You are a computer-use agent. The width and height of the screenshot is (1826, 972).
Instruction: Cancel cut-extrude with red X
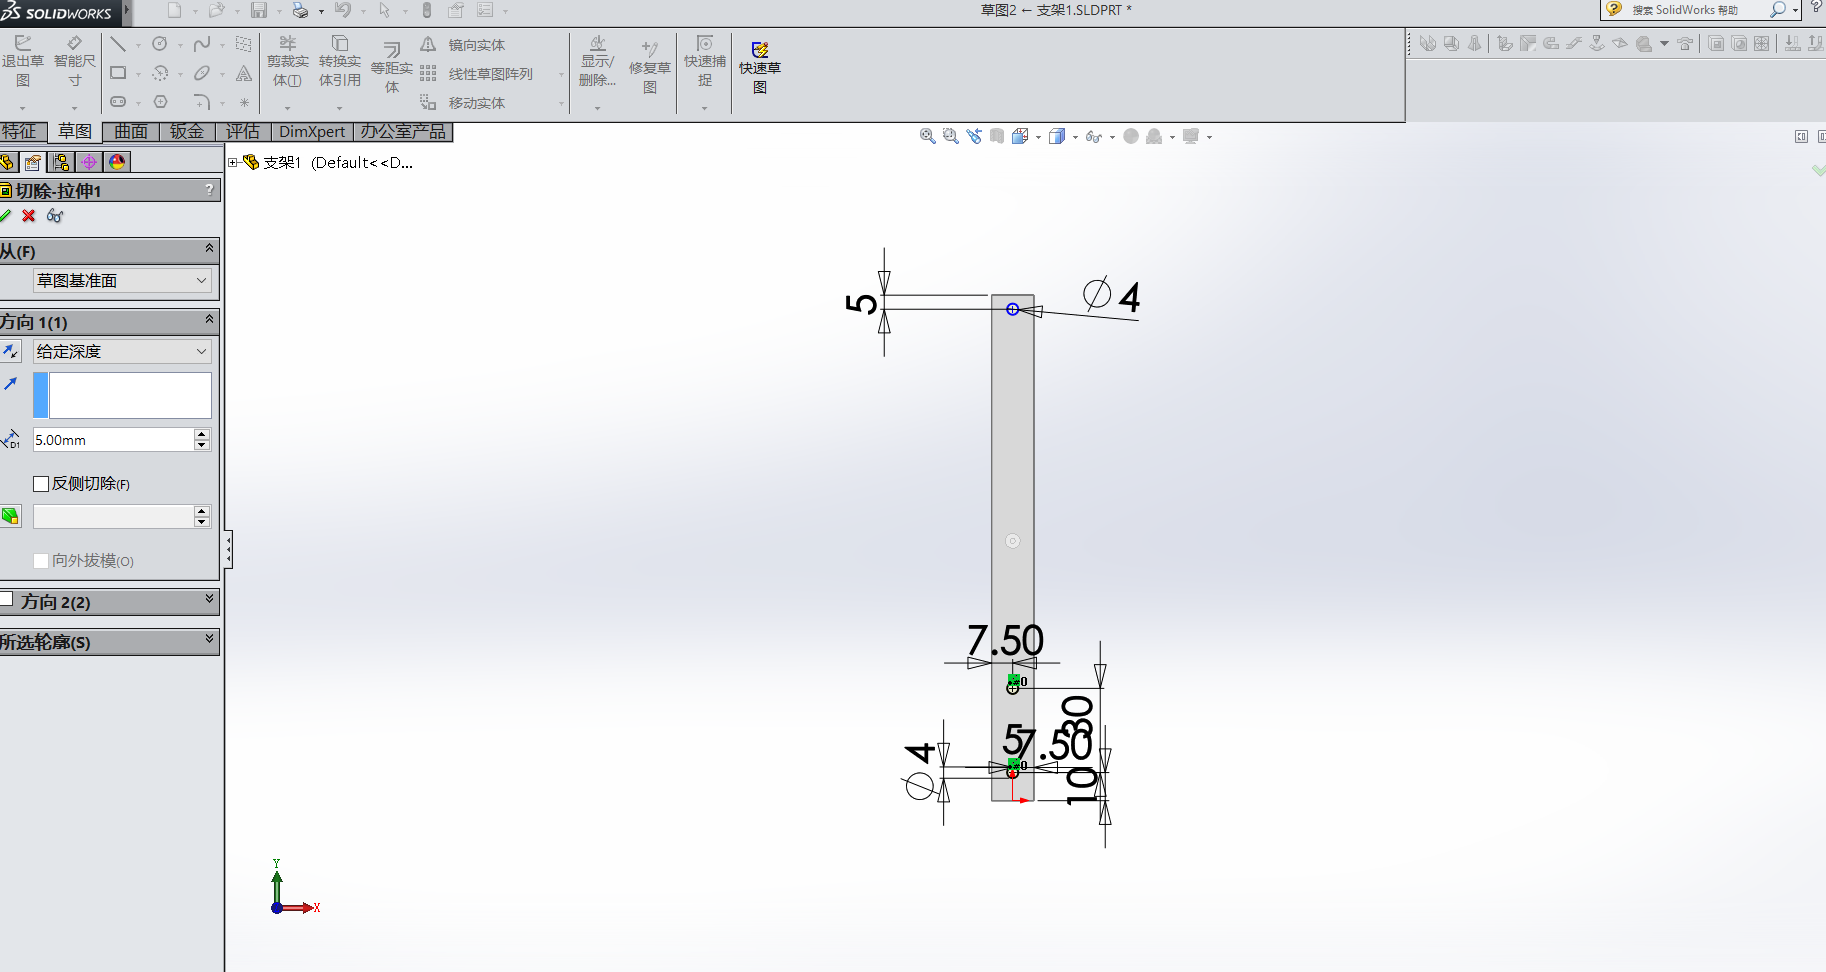point(29,216)
